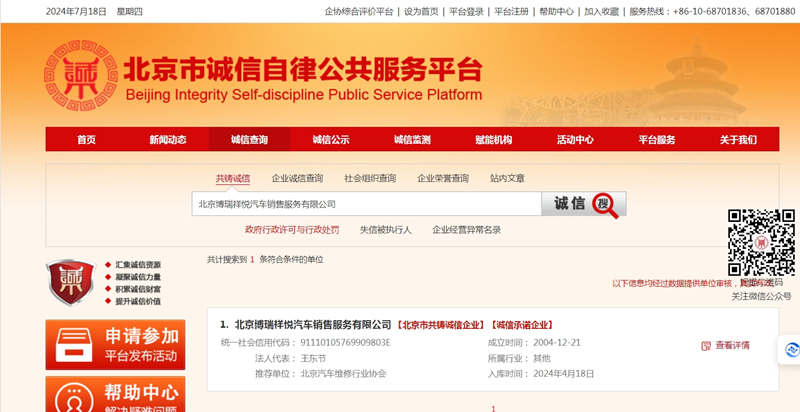Click the magnifier icon on 诚信搜 button
The image size is (800, 412).
pos(605,205)
